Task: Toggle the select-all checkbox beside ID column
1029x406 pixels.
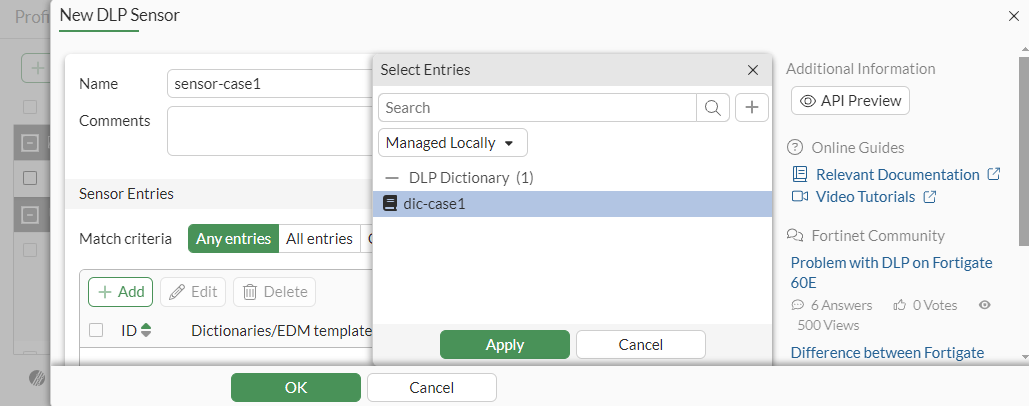Action: click(96, 330)
